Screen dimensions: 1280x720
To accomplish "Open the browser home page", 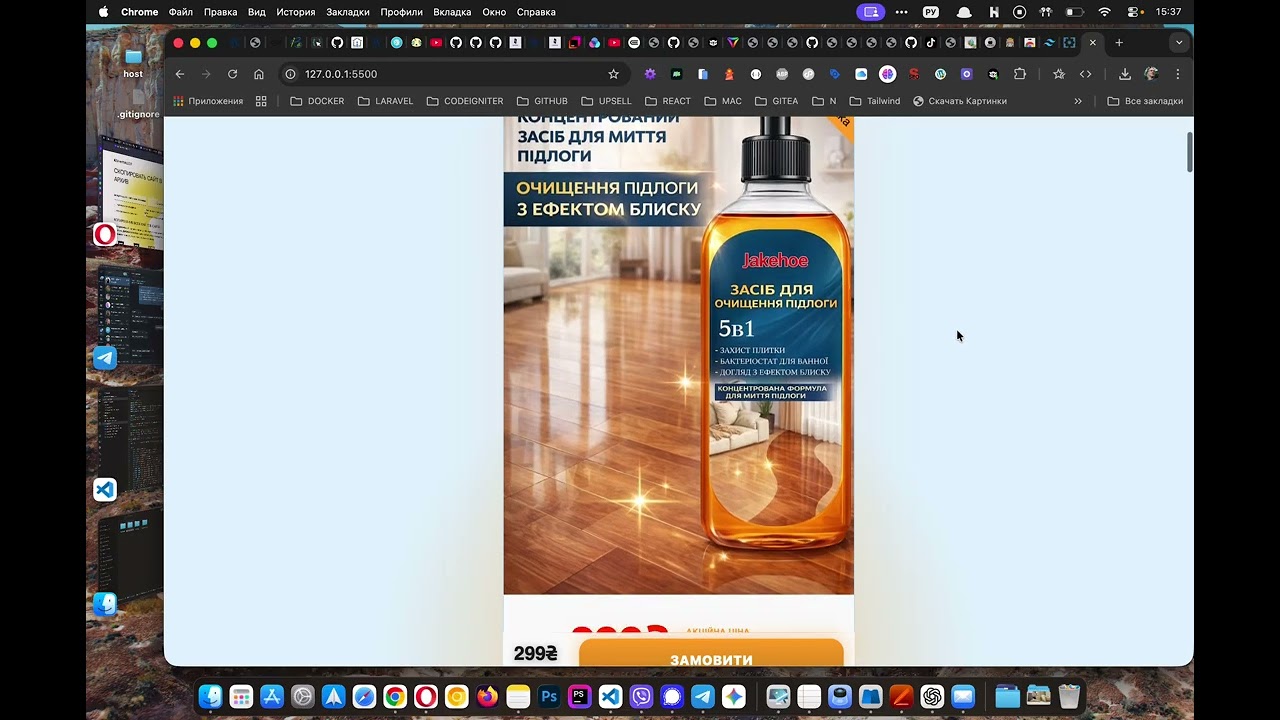I will (x=259, y=74).
